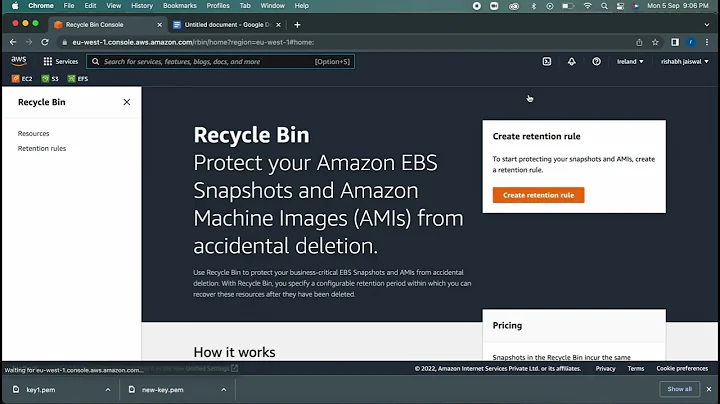Show all downloads
Viewport: 720px width, 404px height.
point(680,389)
